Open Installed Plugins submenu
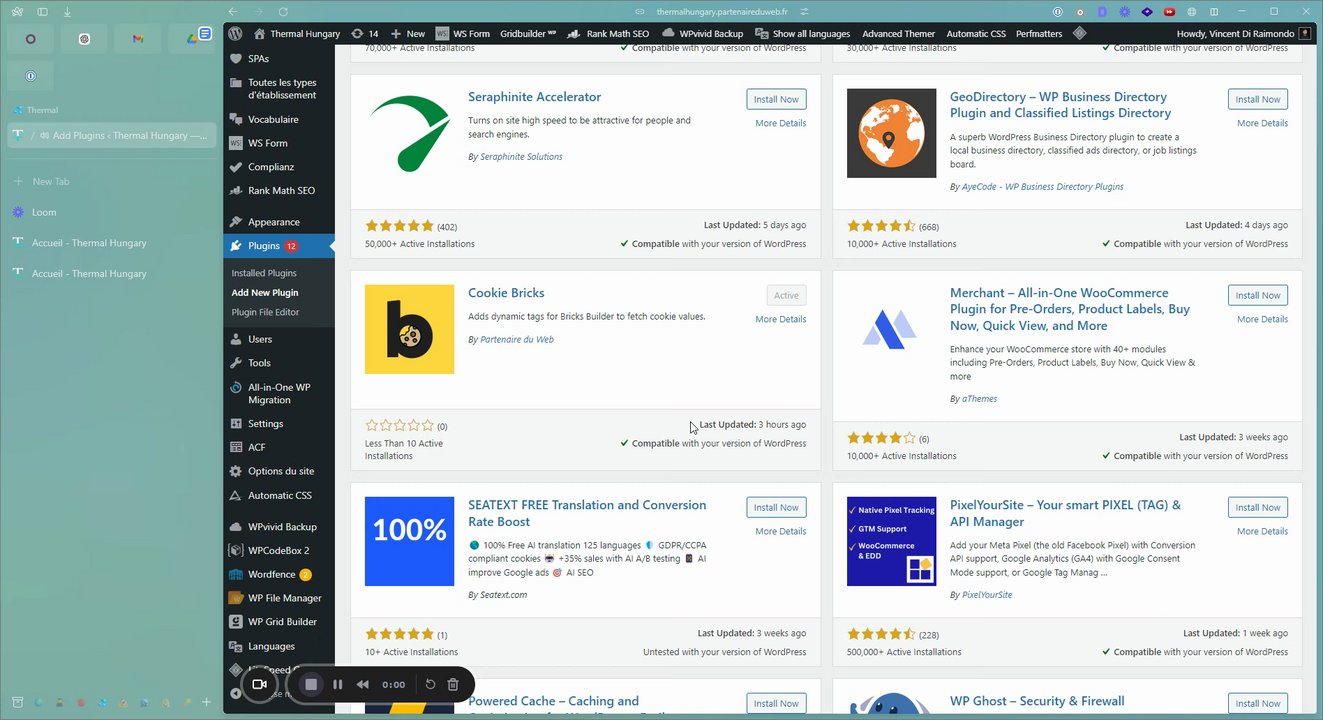Screen dimensions: 1323x720 pyautogui.click(x=264, y=273)
